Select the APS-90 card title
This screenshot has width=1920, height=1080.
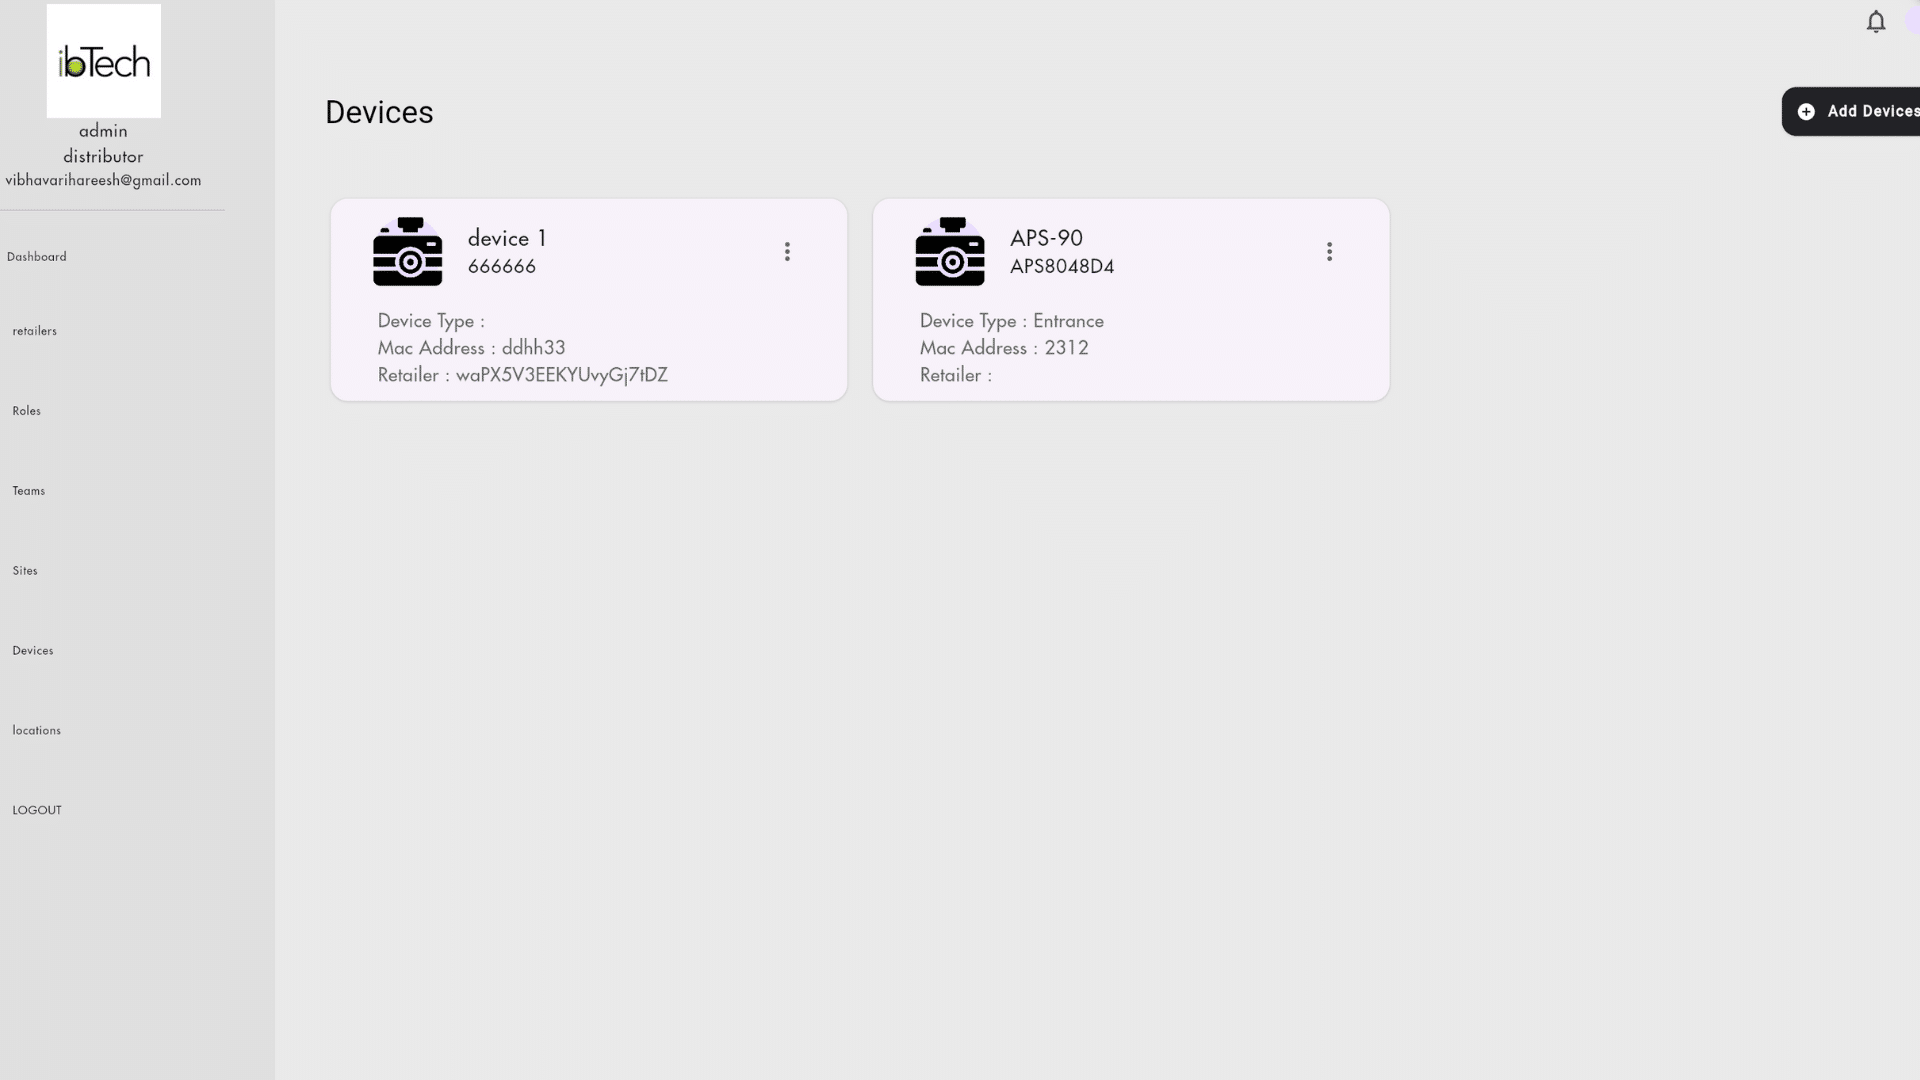click(1046, 238)
